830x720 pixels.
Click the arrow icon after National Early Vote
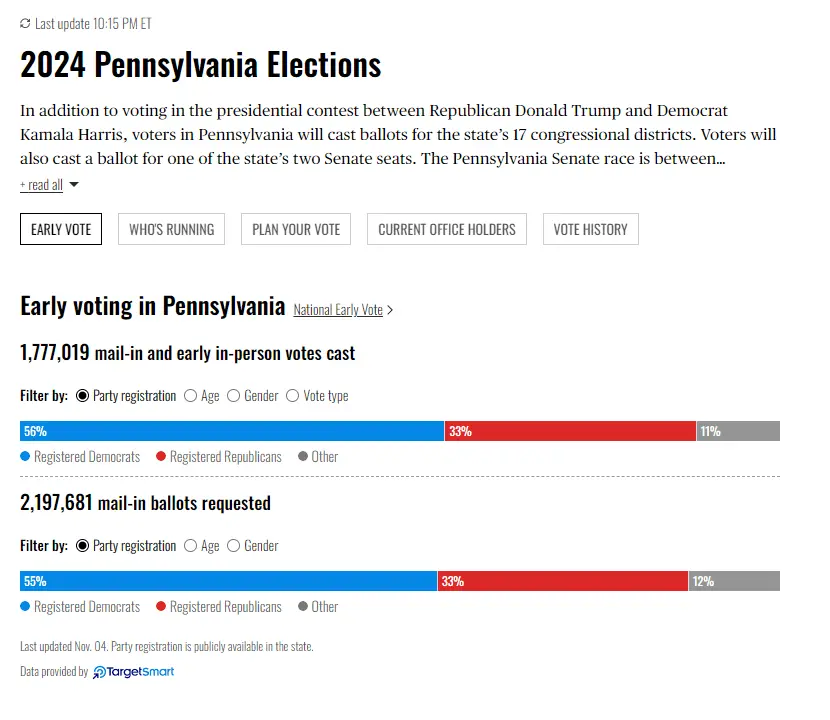click(x=390, y=310)
